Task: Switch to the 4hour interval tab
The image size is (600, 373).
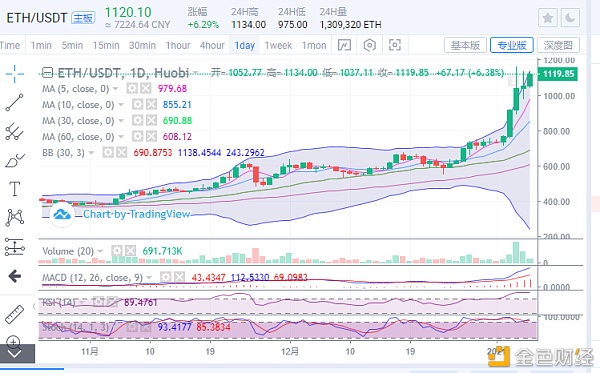Action: pyautogui.click(x=212, y=45)
